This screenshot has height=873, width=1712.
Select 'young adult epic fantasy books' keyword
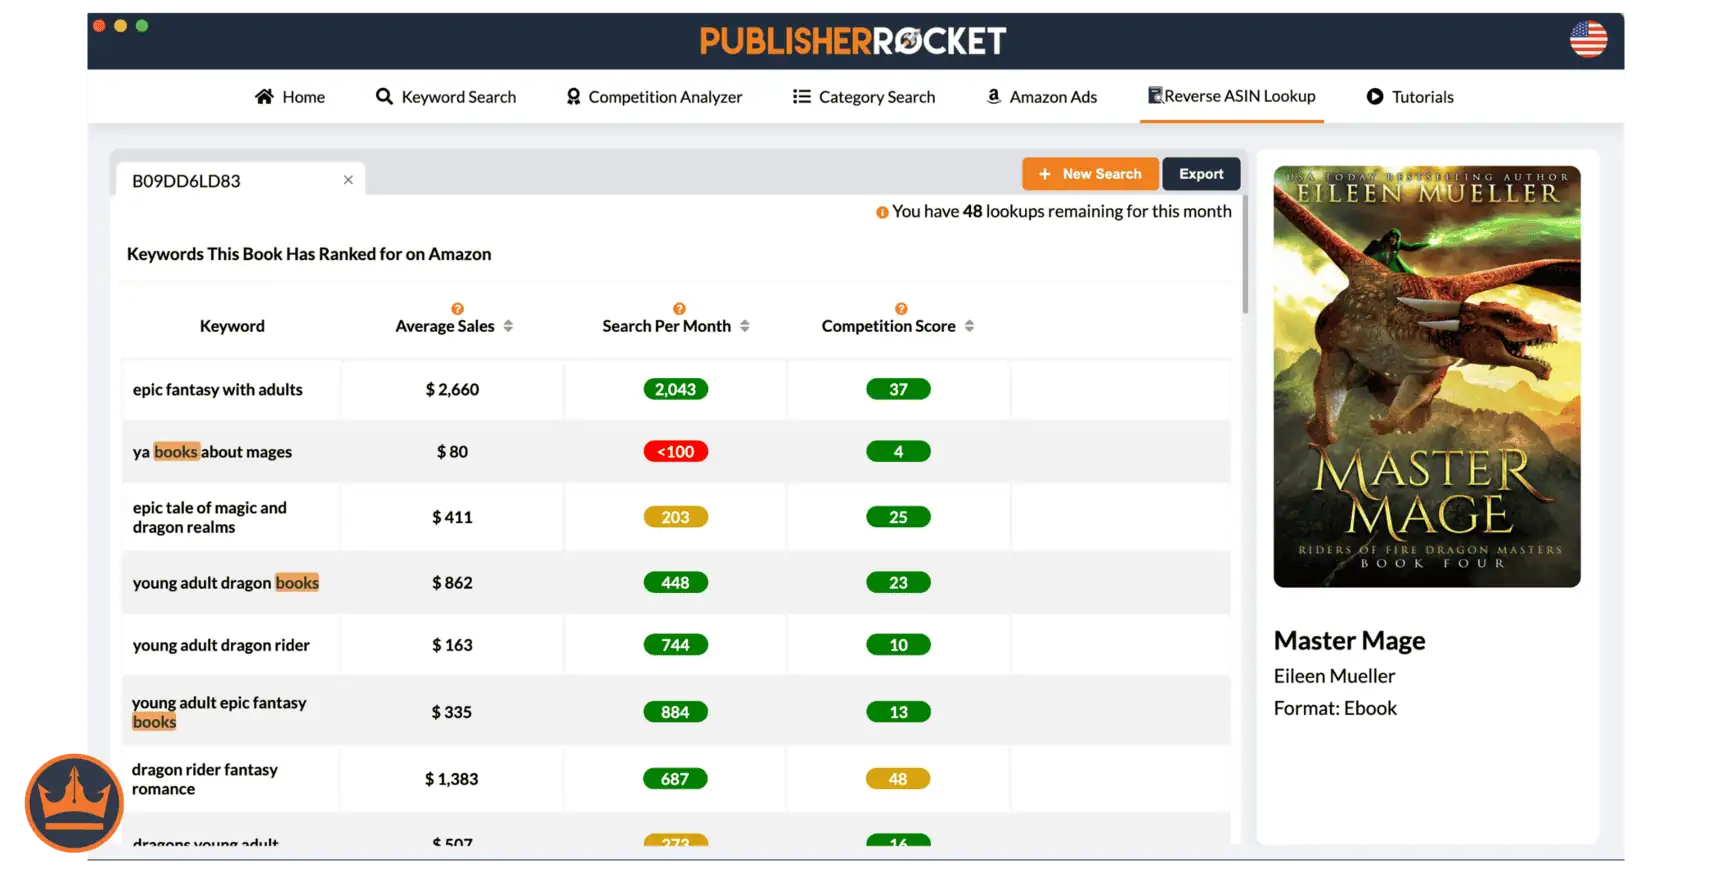coord(219,712)
